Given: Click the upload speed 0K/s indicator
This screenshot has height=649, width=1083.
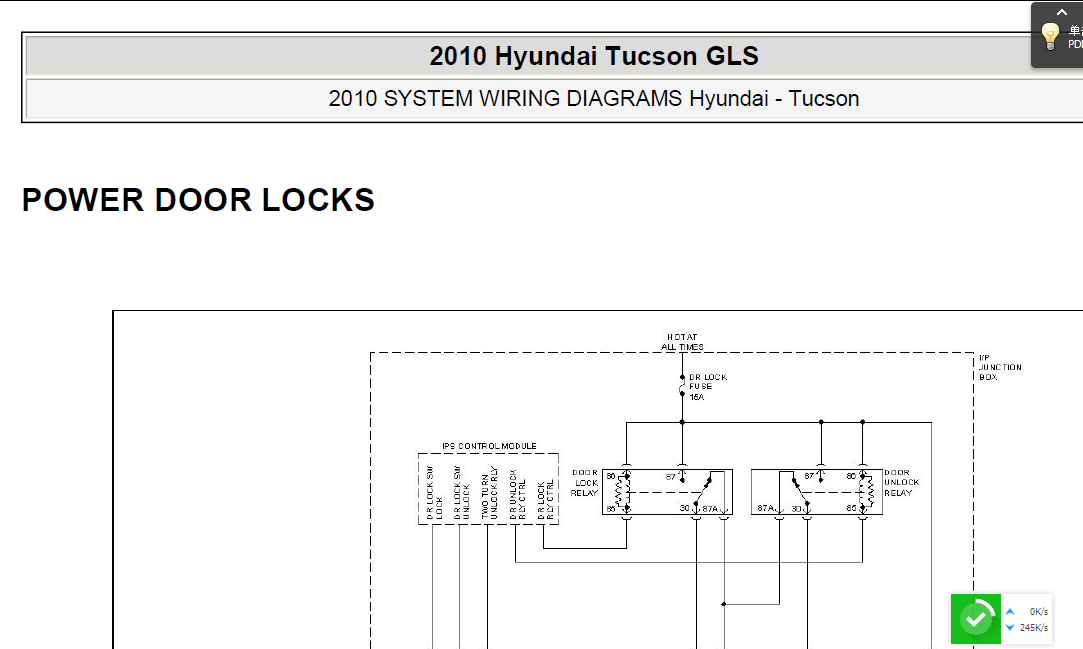Looking at the screenshot, I should pyautogui.click(x=1028, y=611).
